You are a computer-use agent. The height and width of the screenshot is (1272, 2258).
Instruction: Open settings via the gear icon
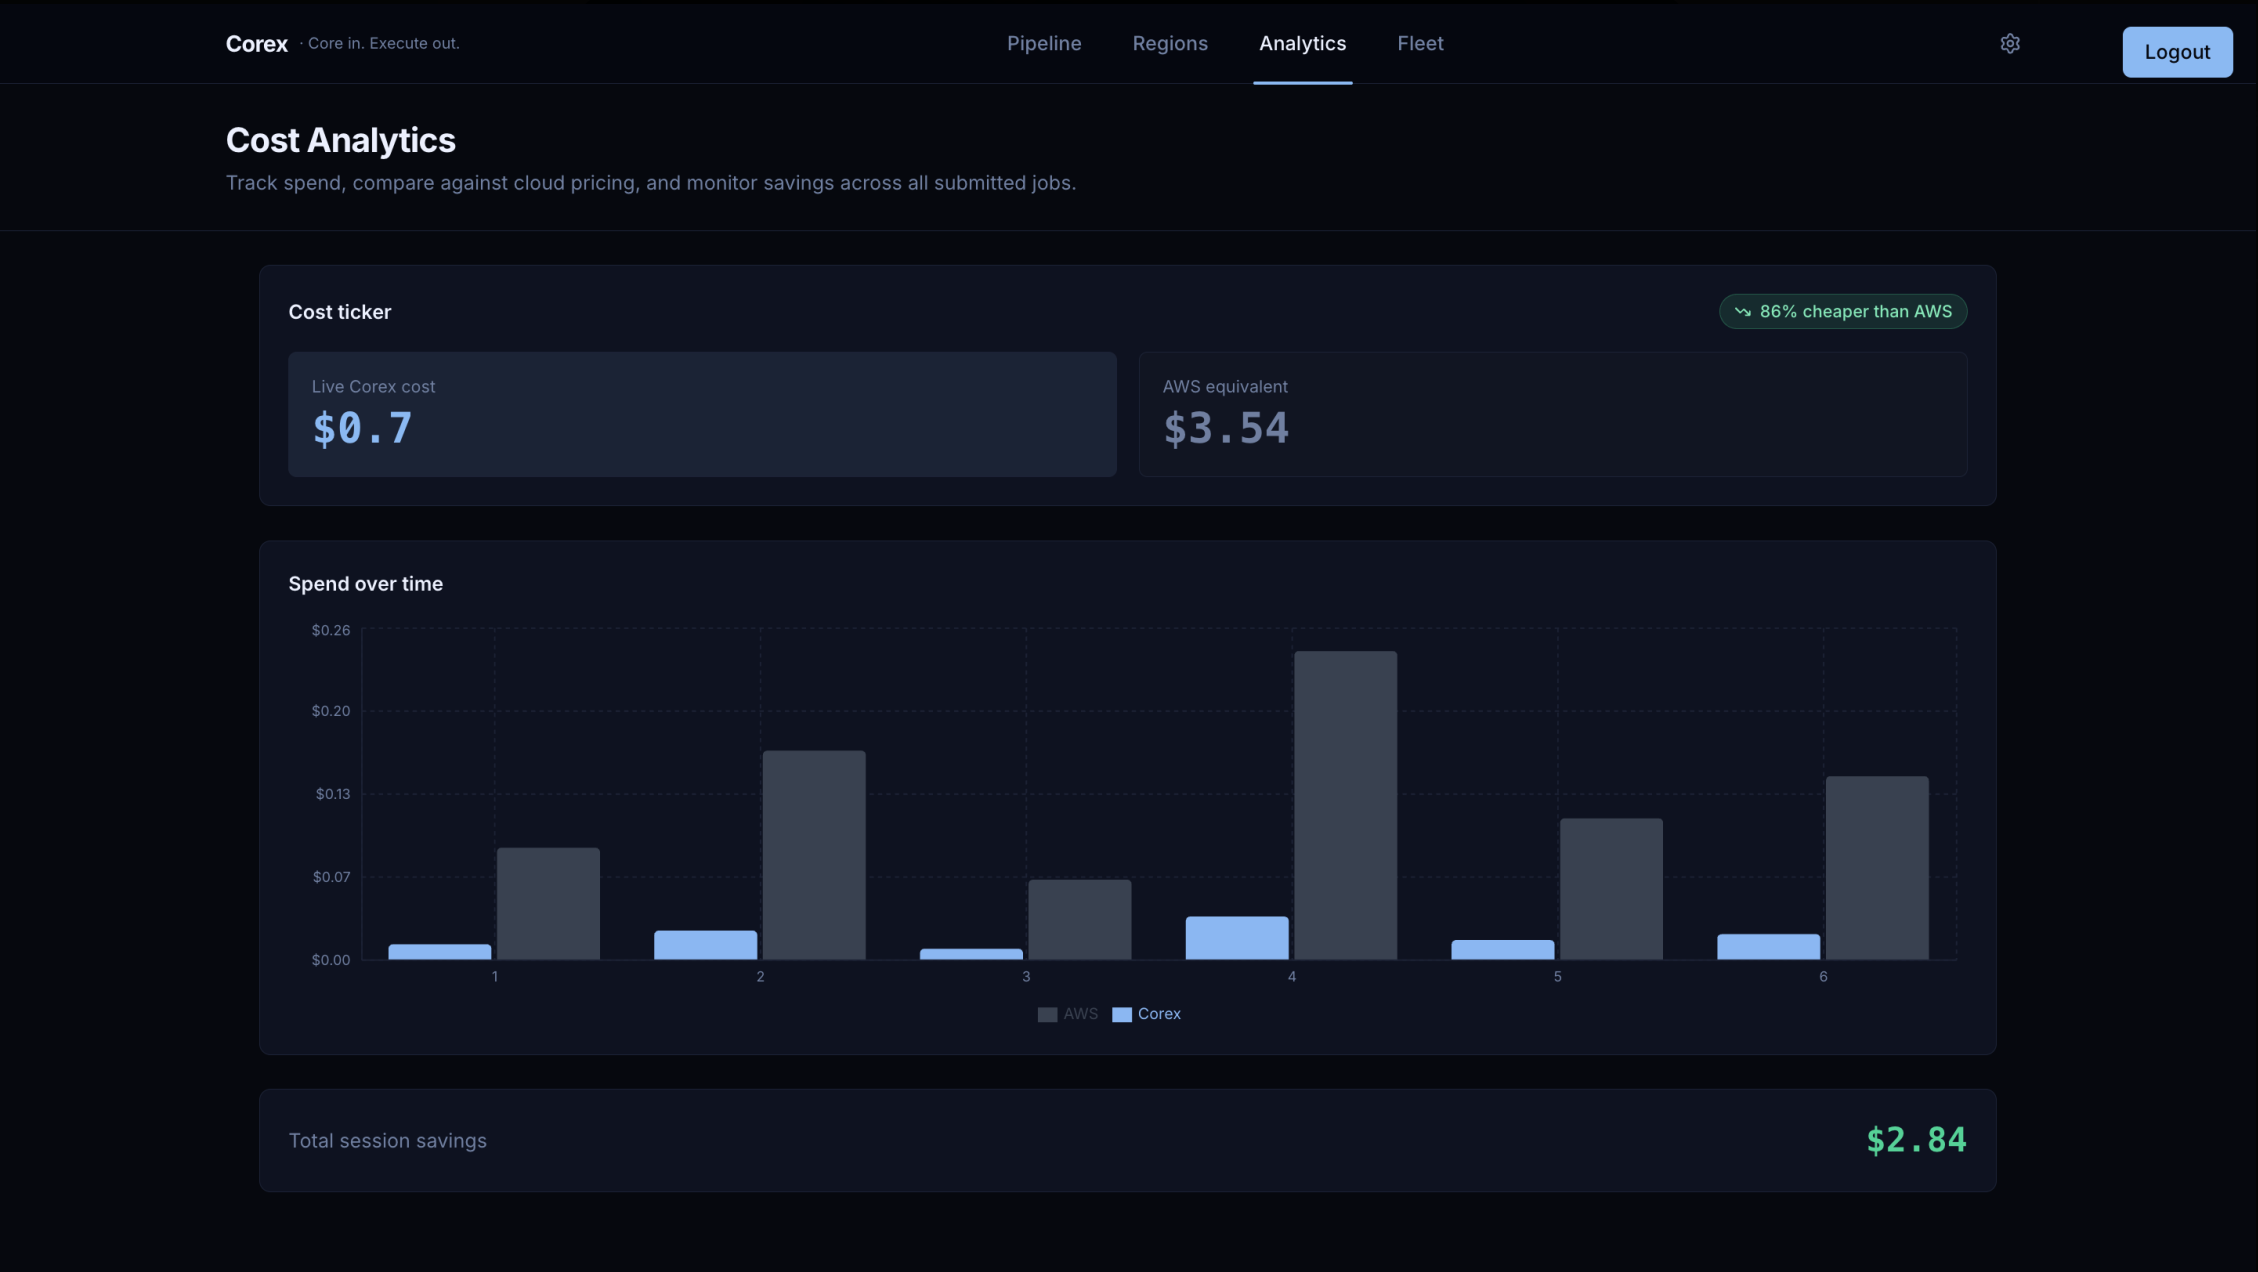[x=2010, y=43]
